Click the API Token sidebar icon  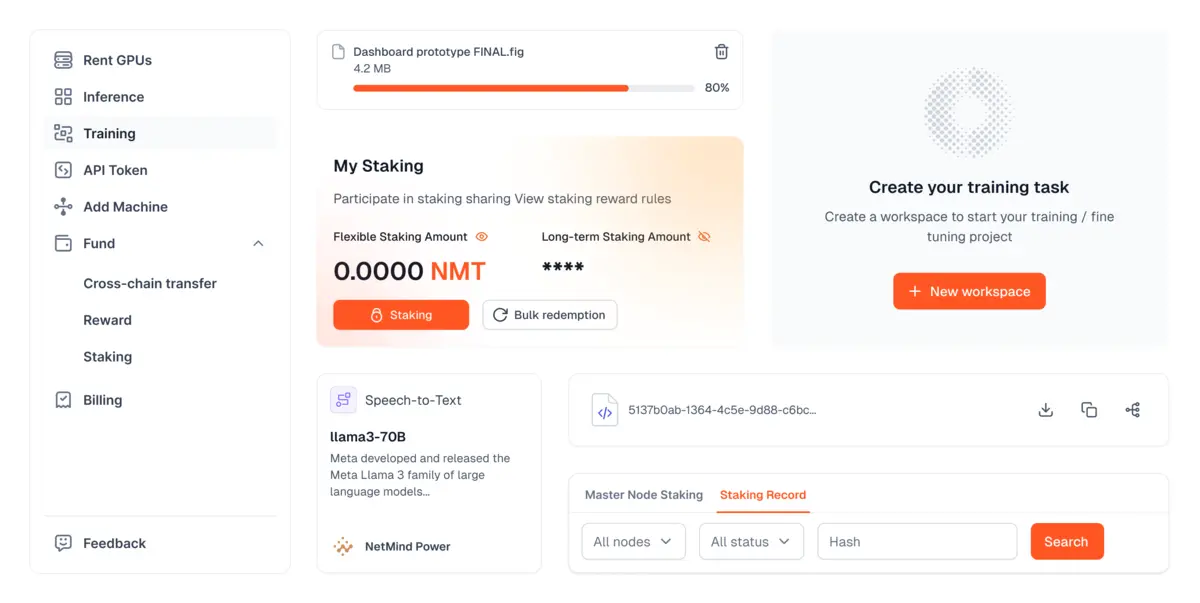63,170
